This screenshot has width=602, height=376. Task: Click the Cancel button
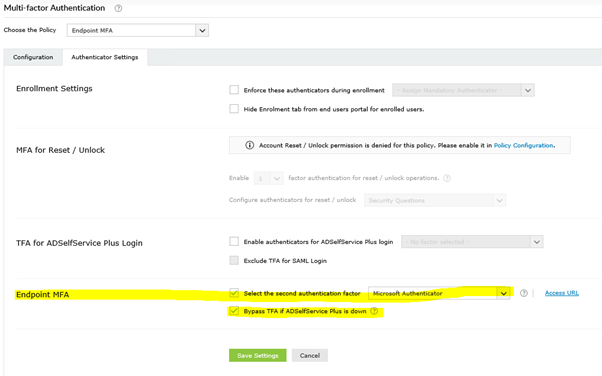tap(310, 355)
